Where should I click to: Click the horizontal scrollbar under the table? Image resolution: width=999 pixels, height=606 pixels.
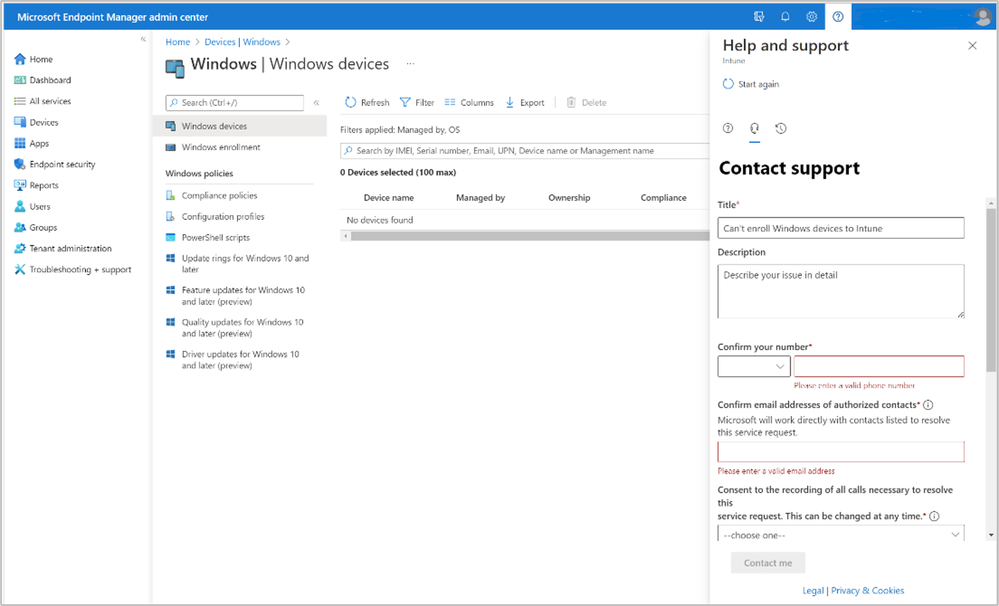tap(529, 236)
